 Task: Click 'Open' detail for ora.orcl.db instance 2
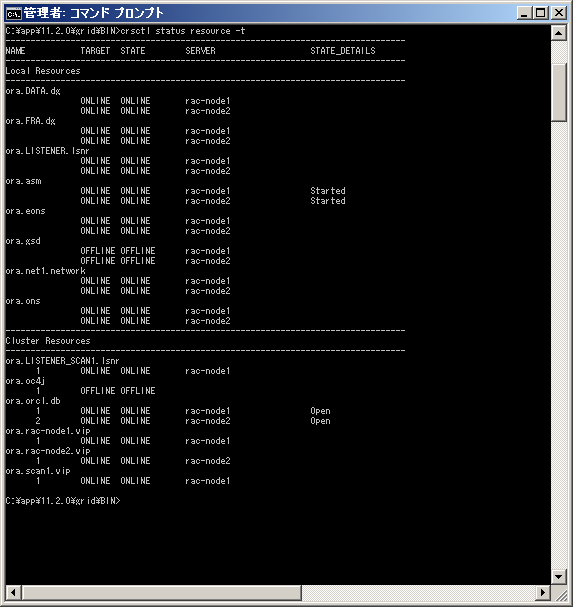[320, 421]
